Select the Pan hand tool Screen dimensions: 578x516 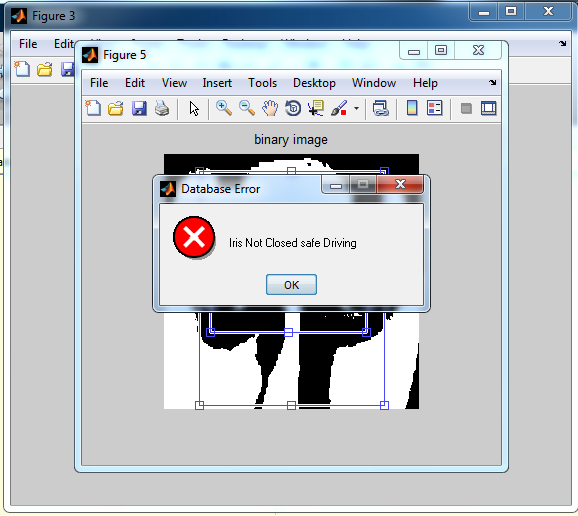pyautogui.click(x=270, y=109)
